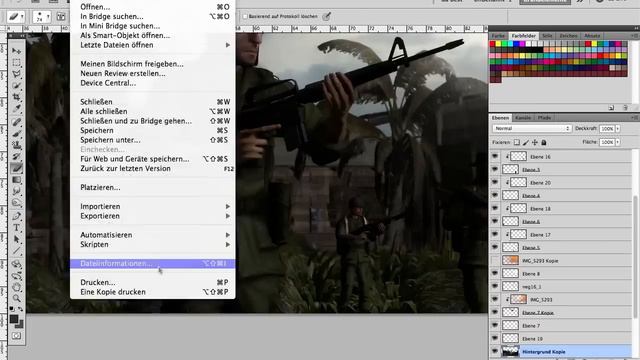Select the Eyedropper tool
This screenshot has width=640, height=360.
16,109
